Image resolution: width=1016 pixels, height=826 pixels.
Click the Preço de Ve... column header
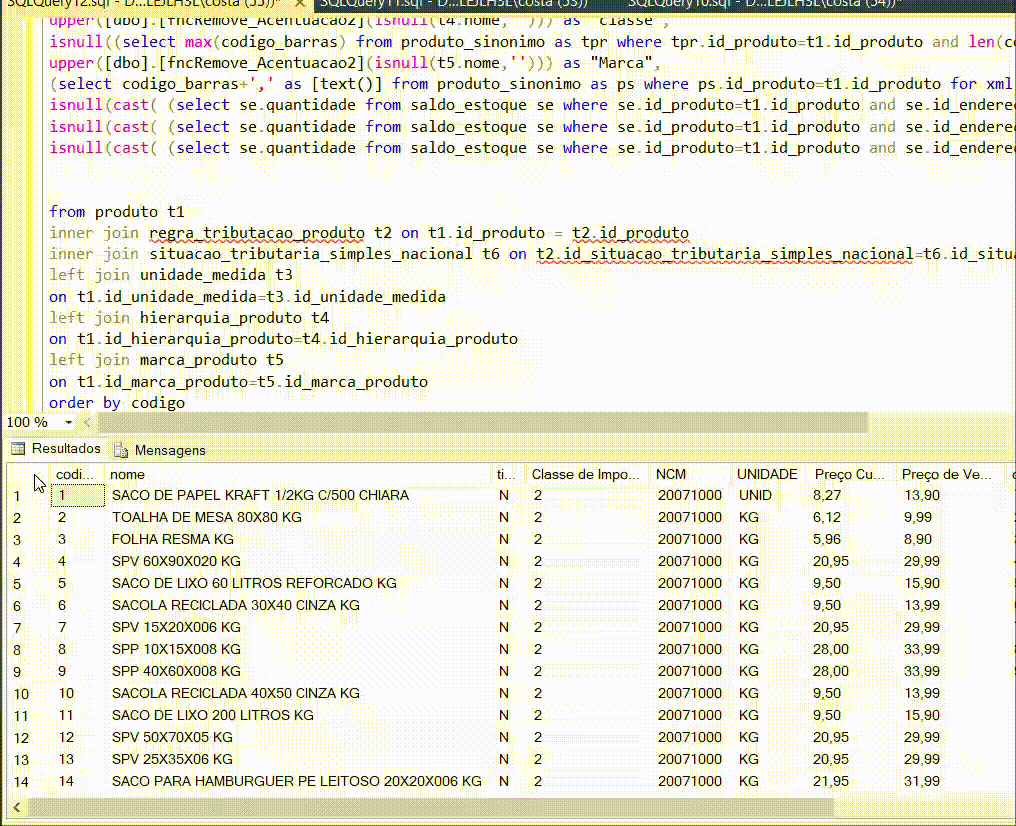[x=951, y=474]
